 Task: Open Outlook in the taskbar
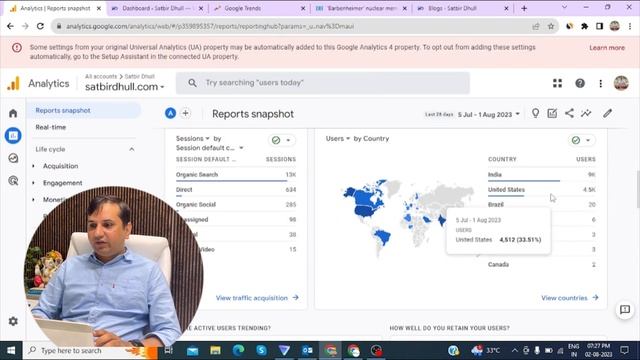[307, 350]
